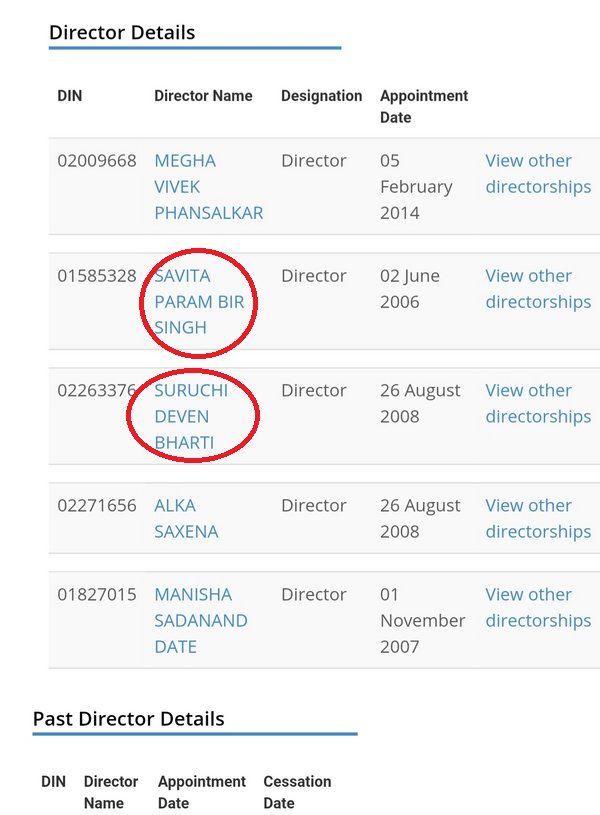Click the Designation column header
Screen dimensions: 600x815
[x=321, y=96]
